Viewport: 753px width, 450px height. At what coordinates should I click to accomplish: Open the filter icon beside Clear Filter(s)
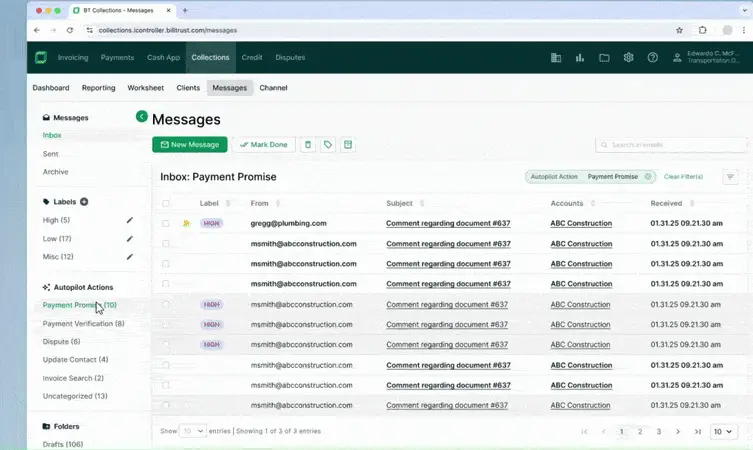(x=730, y=177)
